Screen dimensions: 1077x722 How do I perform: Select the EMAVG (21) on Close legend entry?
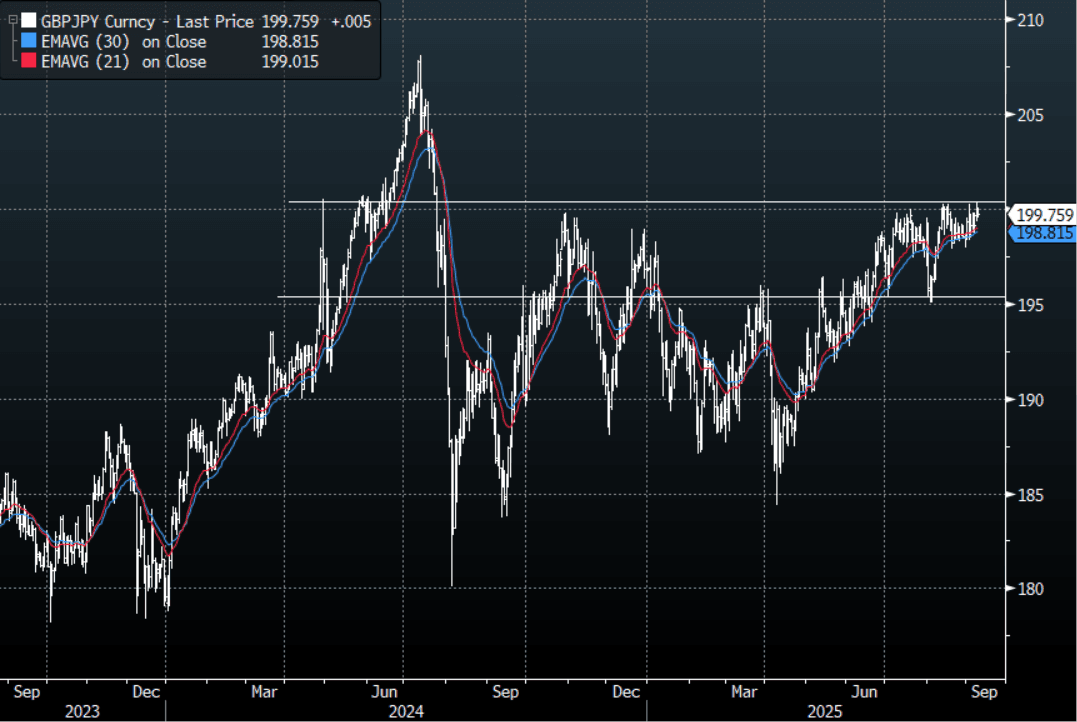[124, 61]
